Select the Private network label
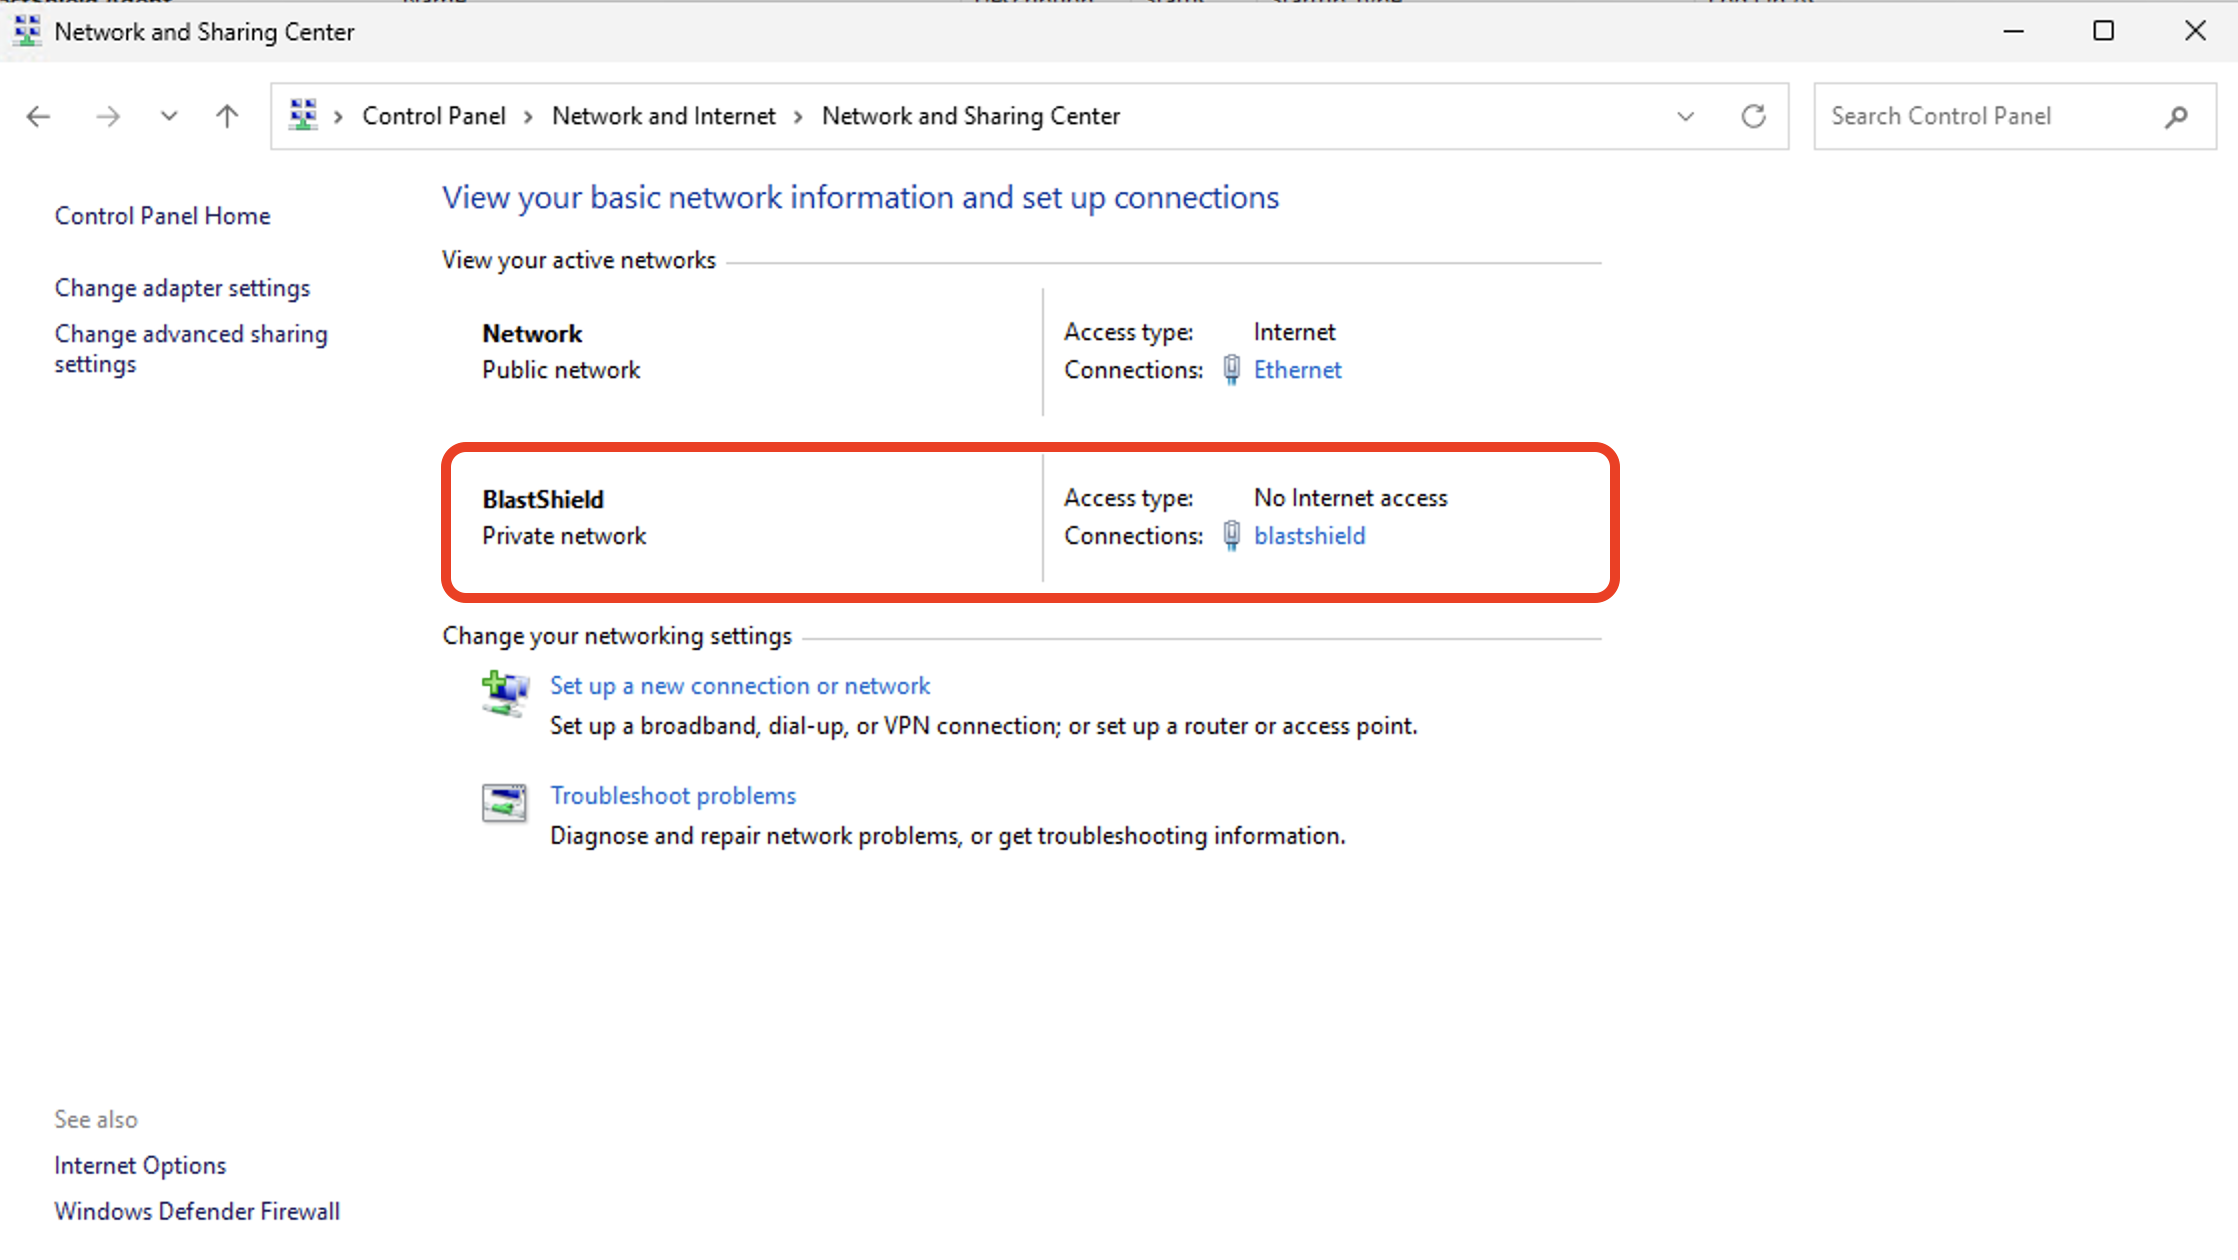This screenshot has width=2238, height=1260. tap(564, 536)
